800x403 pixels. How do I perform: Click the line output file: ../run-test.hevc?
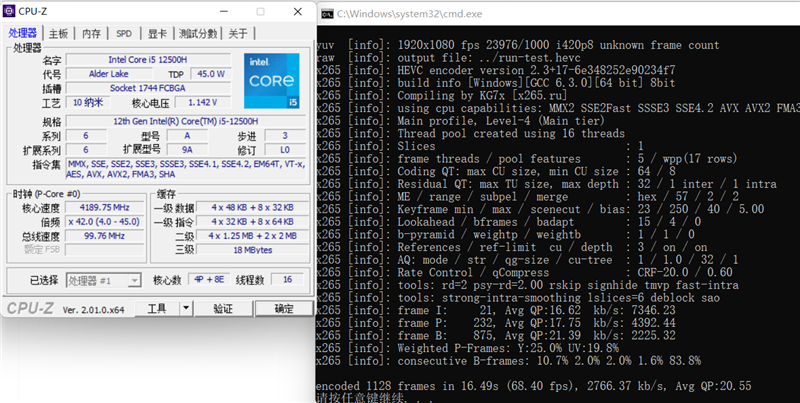[448, 58]
